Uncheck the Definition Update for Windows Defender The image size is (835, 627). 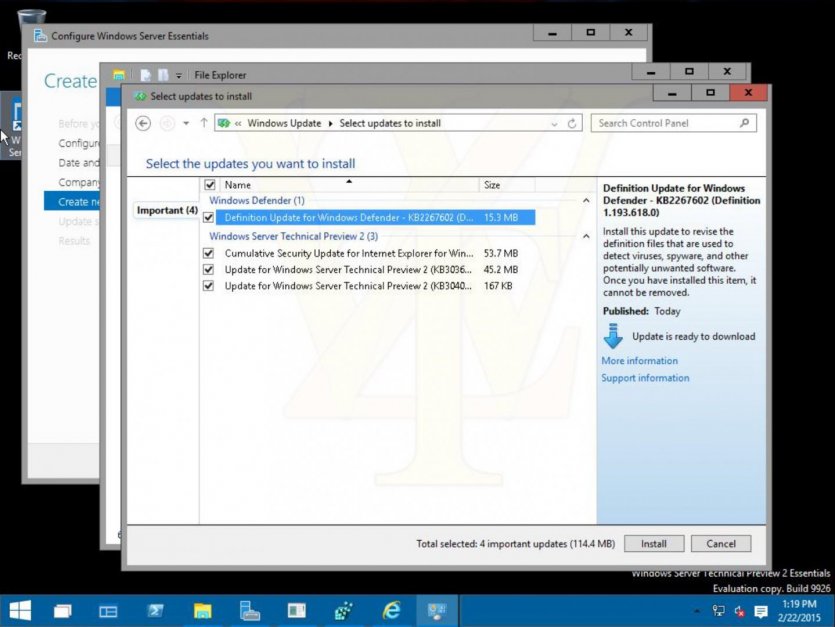209,217
